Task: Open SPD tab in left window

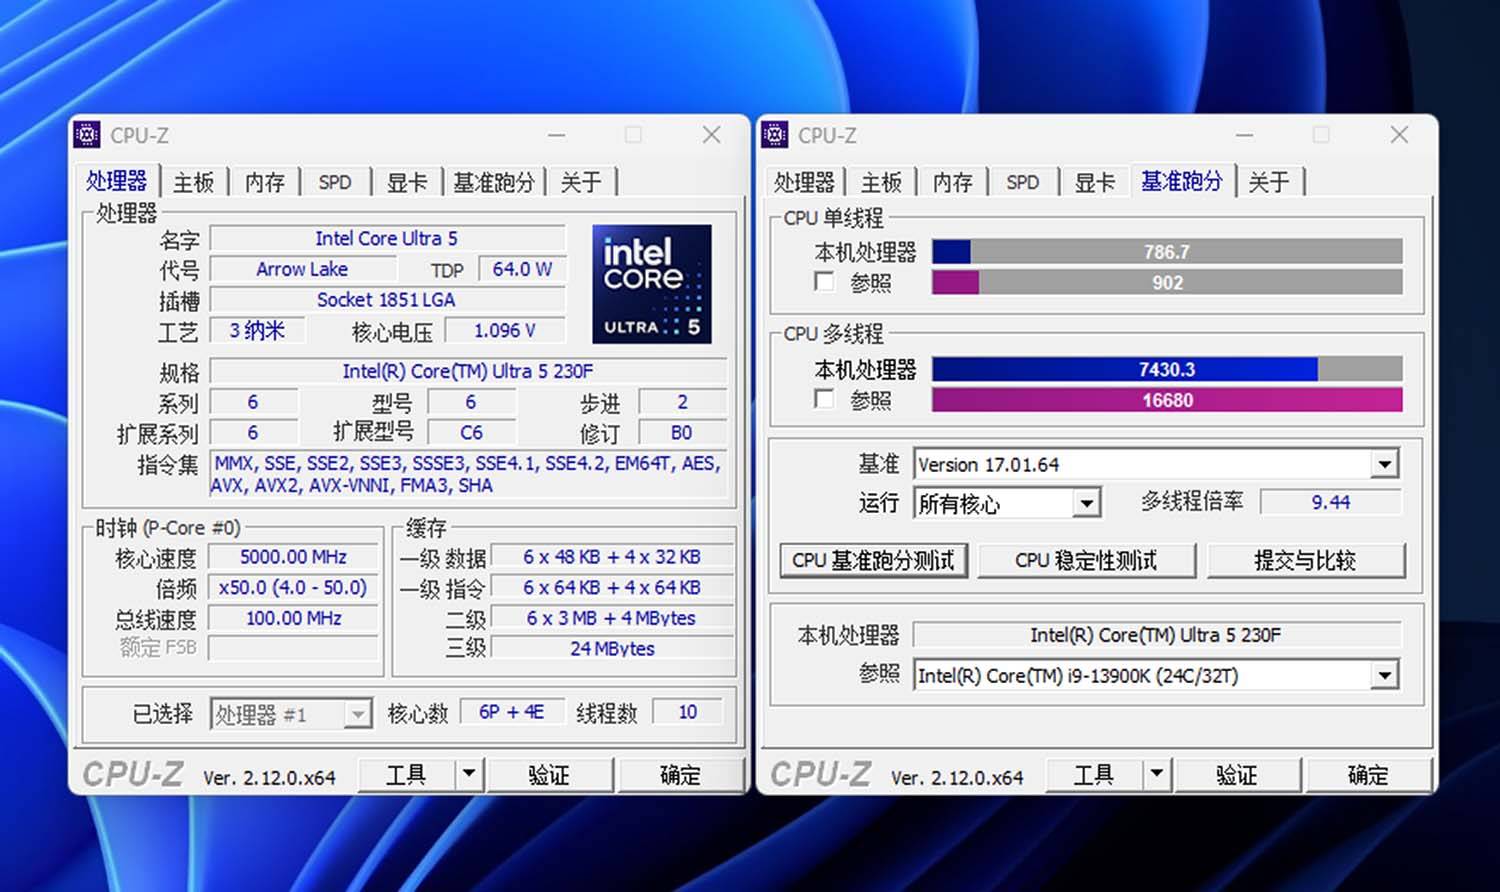Action: (335, 182)
